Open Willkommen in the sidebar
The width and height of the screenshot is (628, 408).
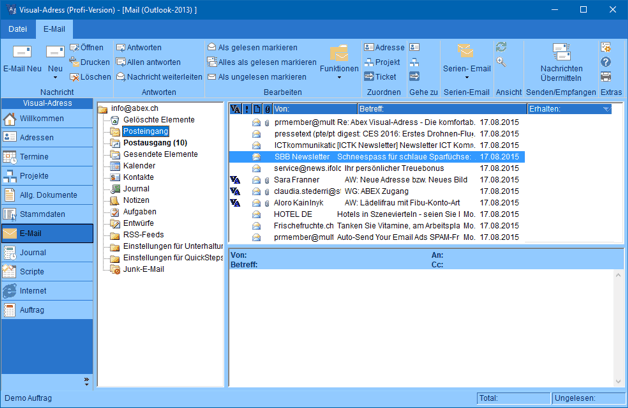click(x=47, y=119)
